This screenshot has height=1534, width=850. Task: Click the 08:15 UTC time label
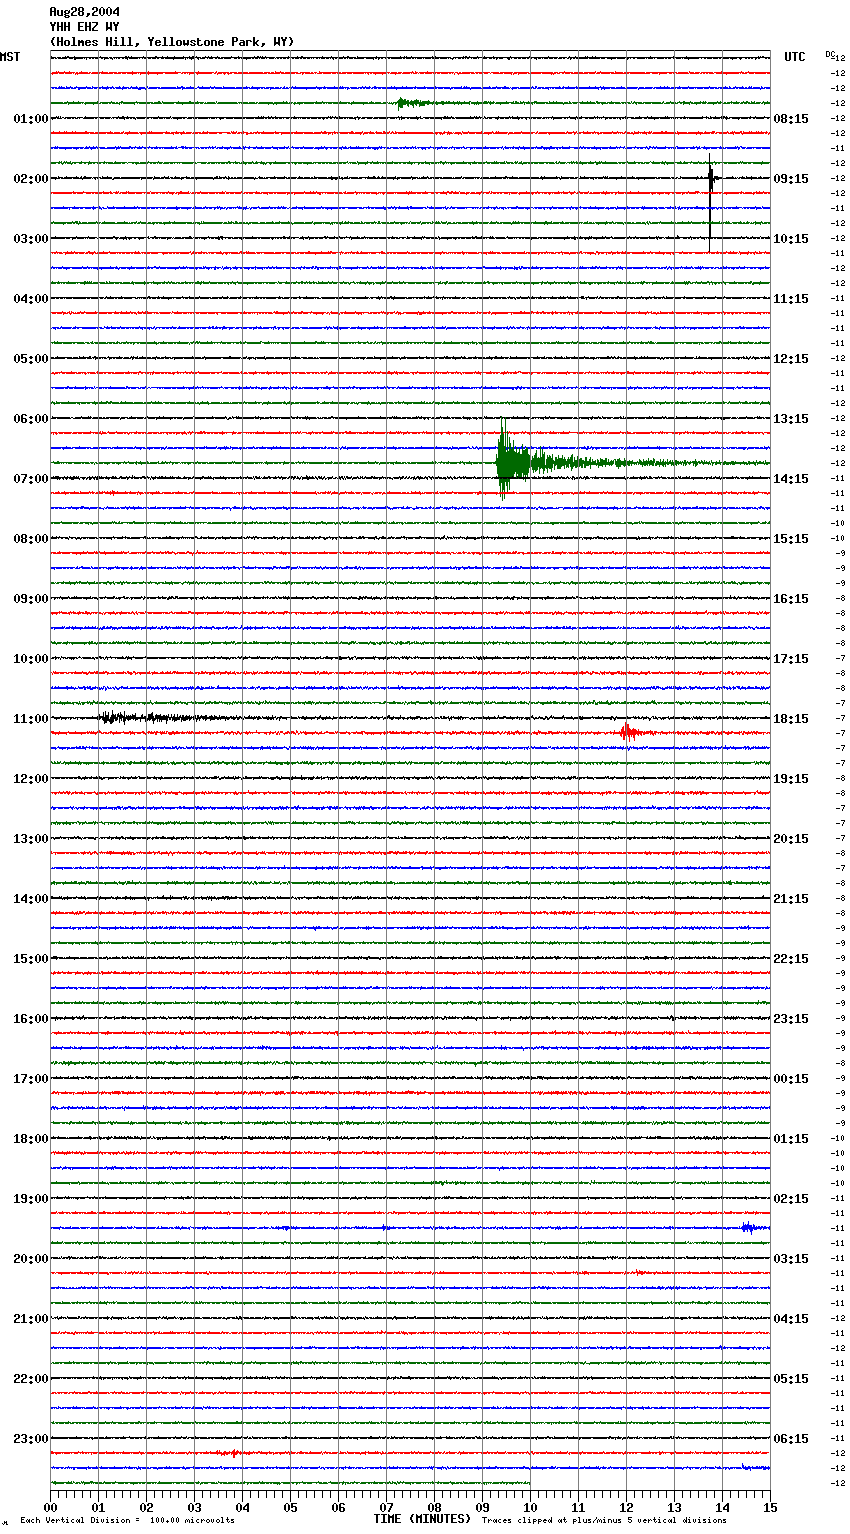(791, 119)
